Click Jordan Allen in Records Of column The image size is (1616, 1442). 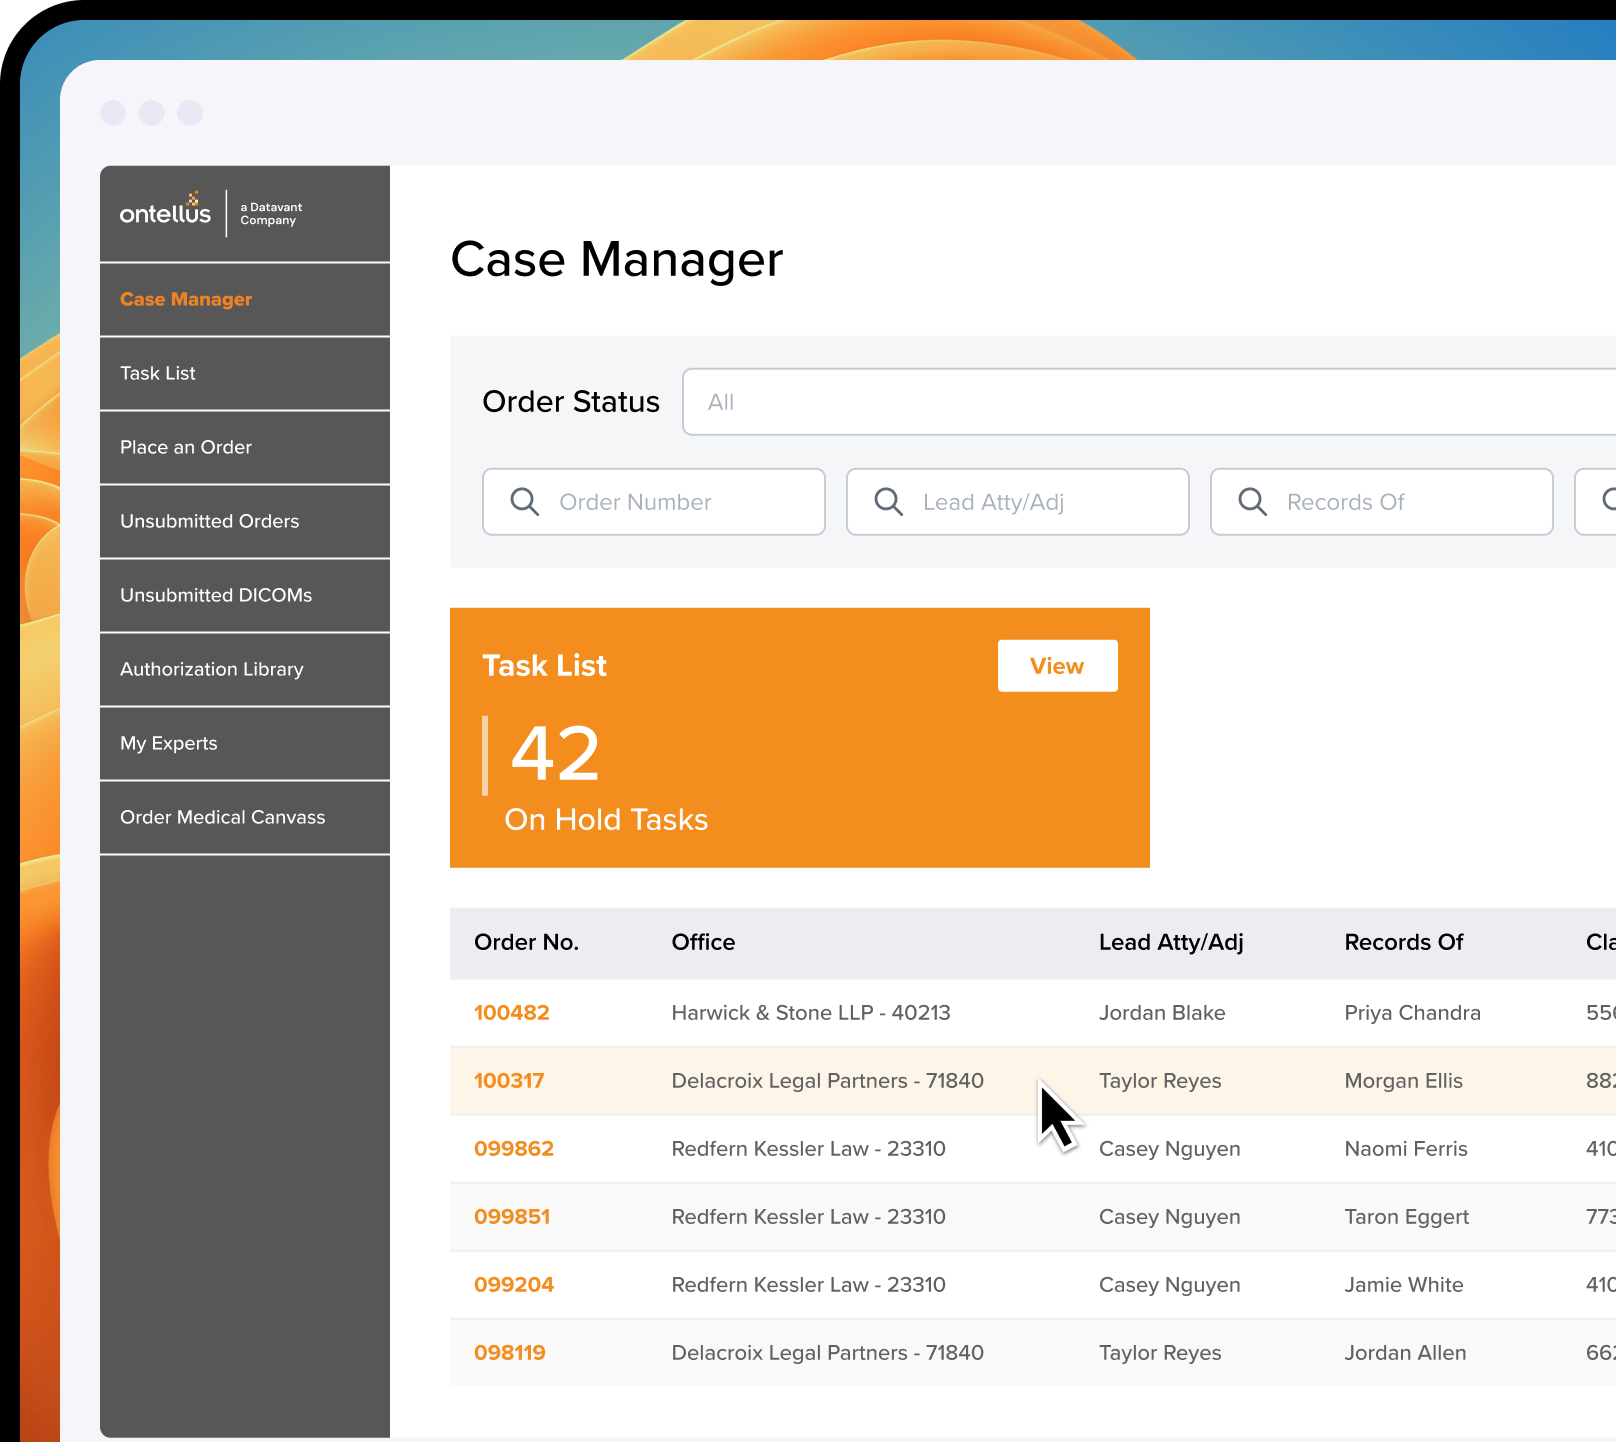click(x=1405, y=1353)
